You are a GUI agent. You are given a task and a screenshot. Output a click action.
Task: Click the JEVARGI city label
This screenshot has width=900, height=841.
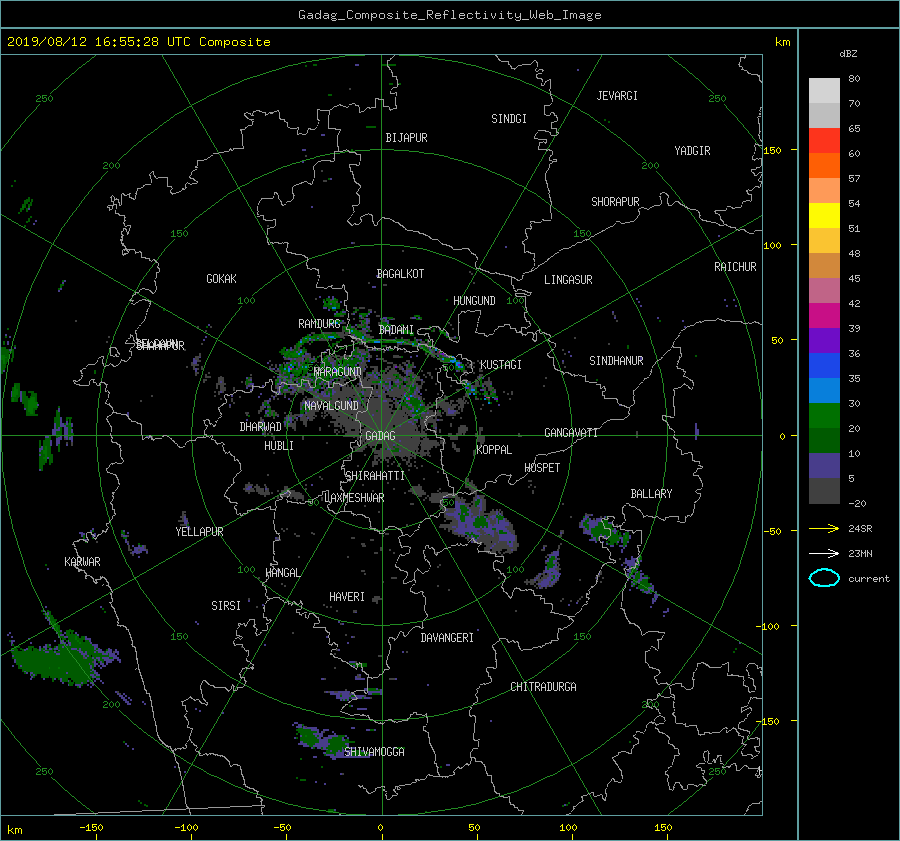tap(617, 96)
